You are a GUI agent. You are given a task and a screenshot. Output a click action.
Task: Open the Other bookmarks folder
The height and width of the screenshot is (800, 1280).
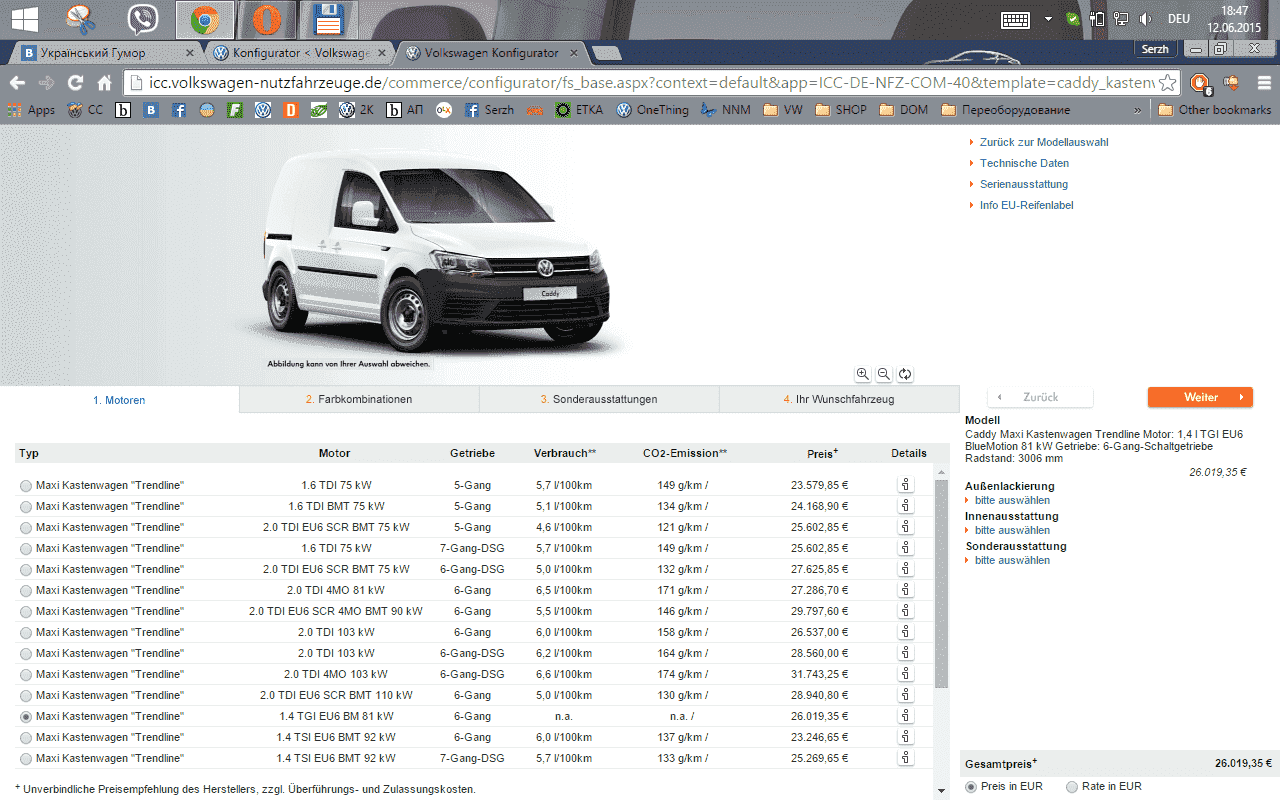(x=1215, y=110)
